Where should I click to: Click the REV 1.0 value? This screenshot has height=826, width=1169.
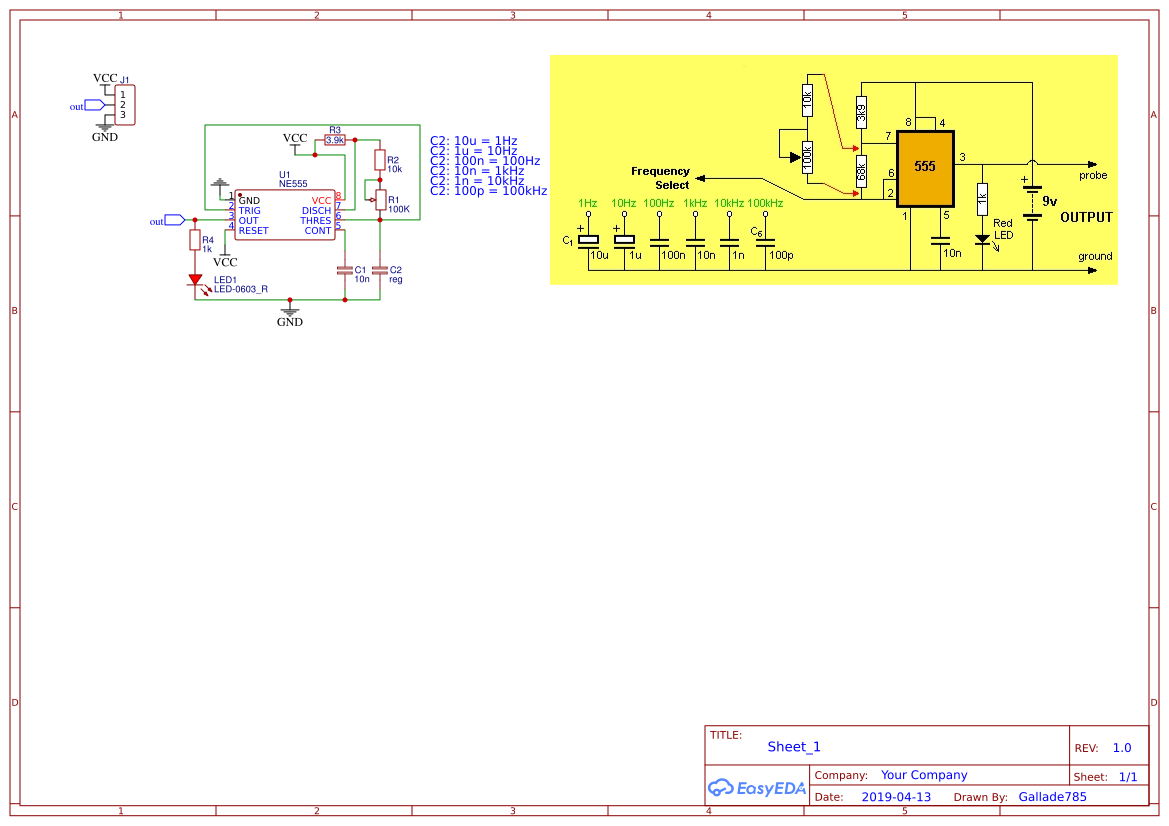(1121, 747)
